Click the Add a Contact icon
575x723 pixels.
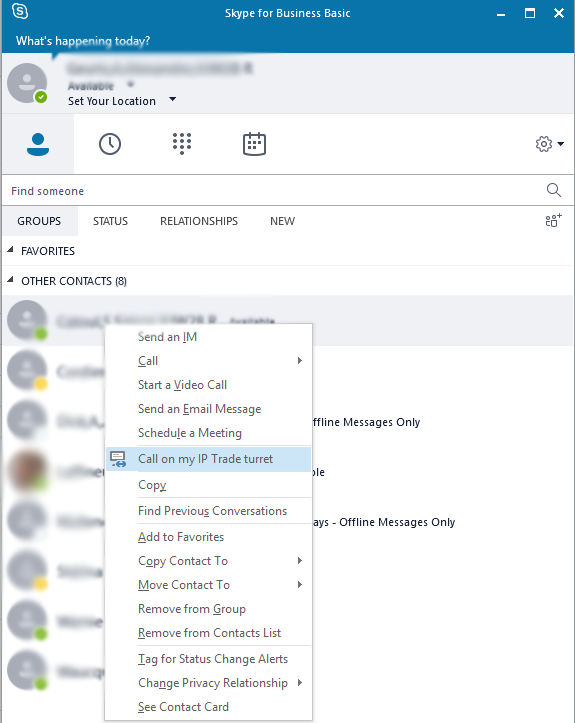click(x=553, y=220)
